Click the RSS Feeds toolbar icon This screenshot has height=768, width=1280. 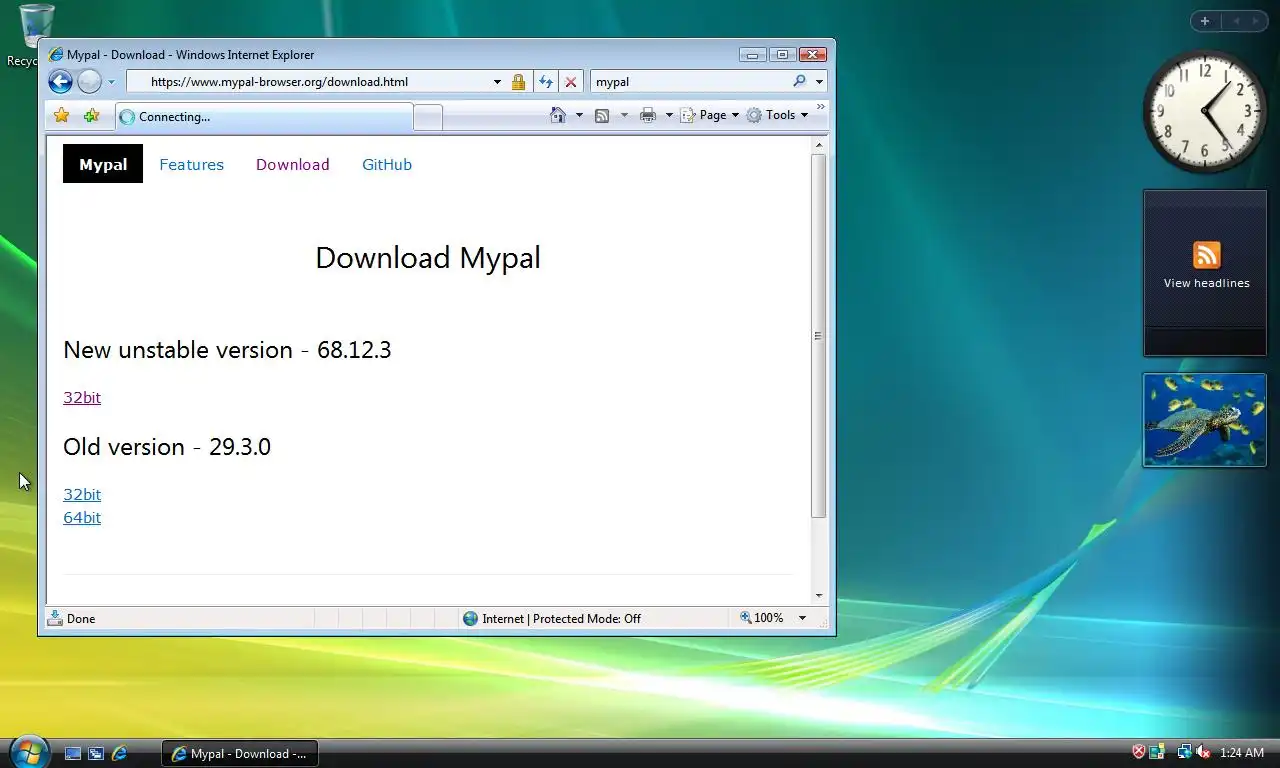[x=602, y=115]
